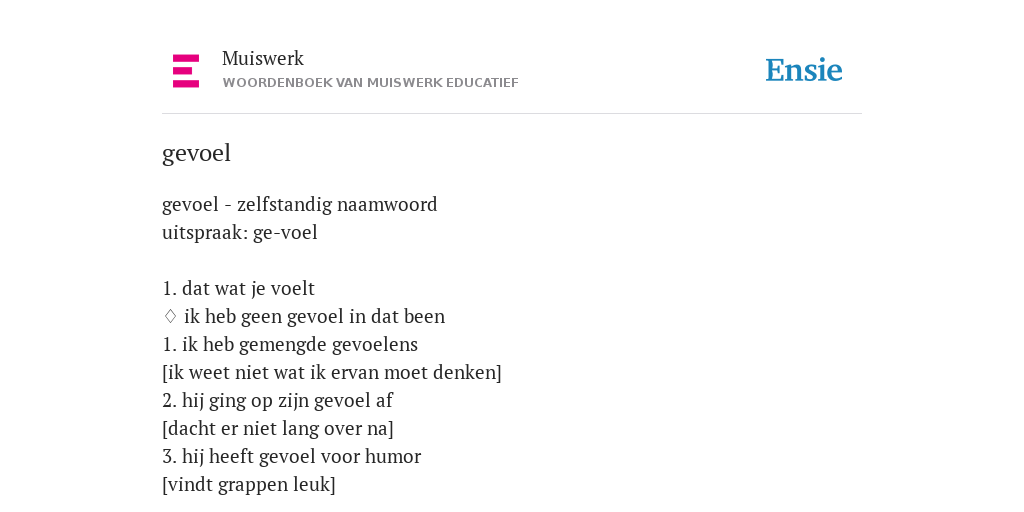This screenshot has width=1024, height=512.
Task: Click the word 'humor' in third phrase
Action: pos(393,457)
